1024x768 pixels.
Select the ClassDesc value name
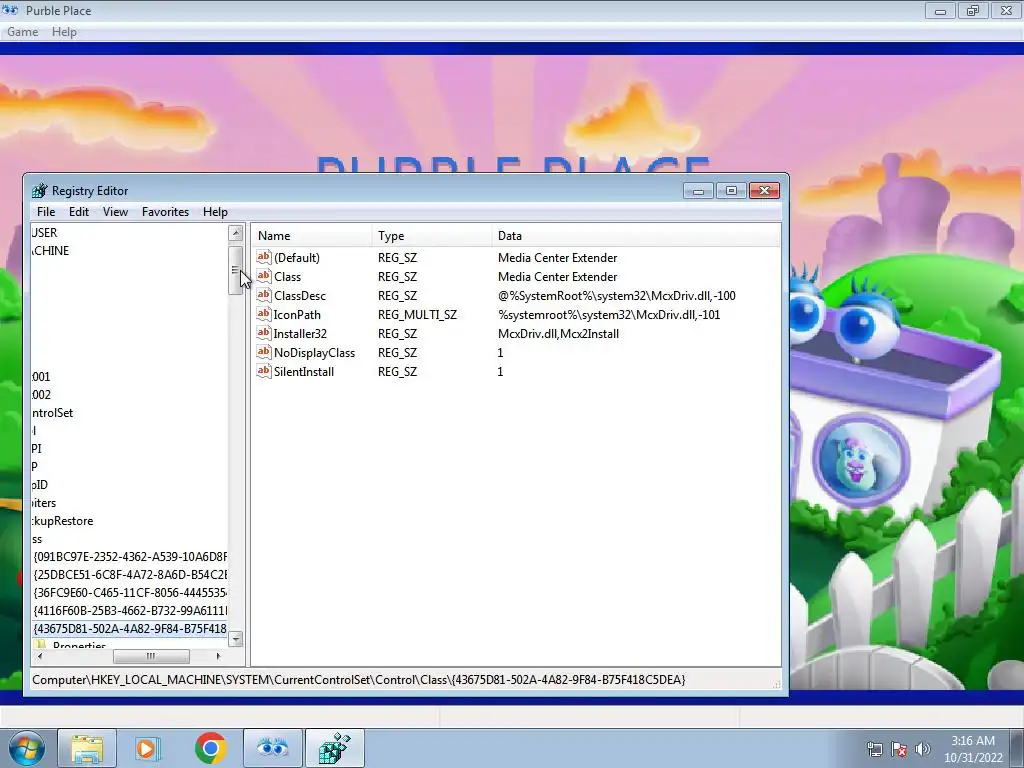pos(300,295)
